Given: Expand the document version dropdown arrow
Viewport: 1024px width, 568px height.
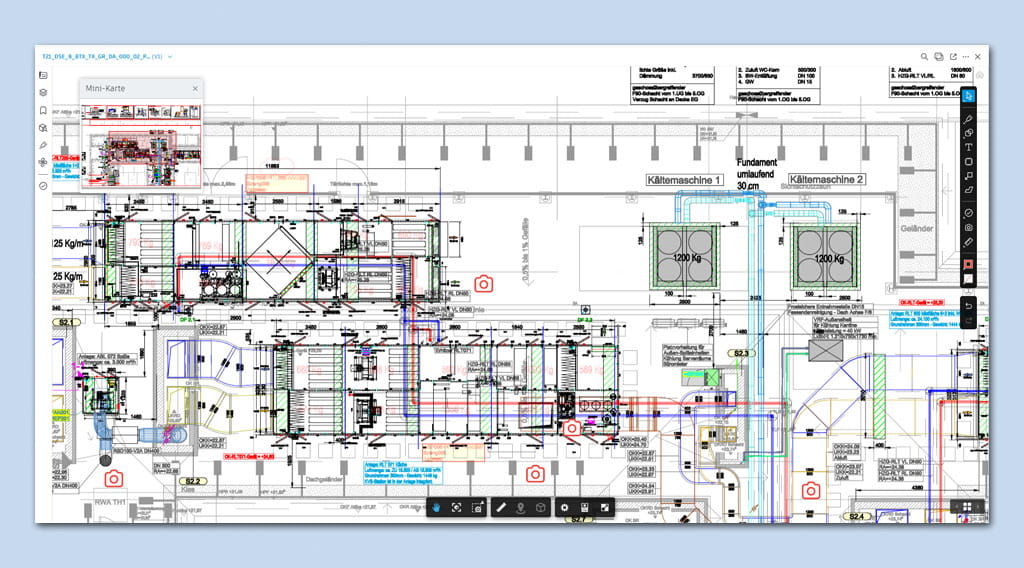Looking at the screenshot, I should click(170, 57).
